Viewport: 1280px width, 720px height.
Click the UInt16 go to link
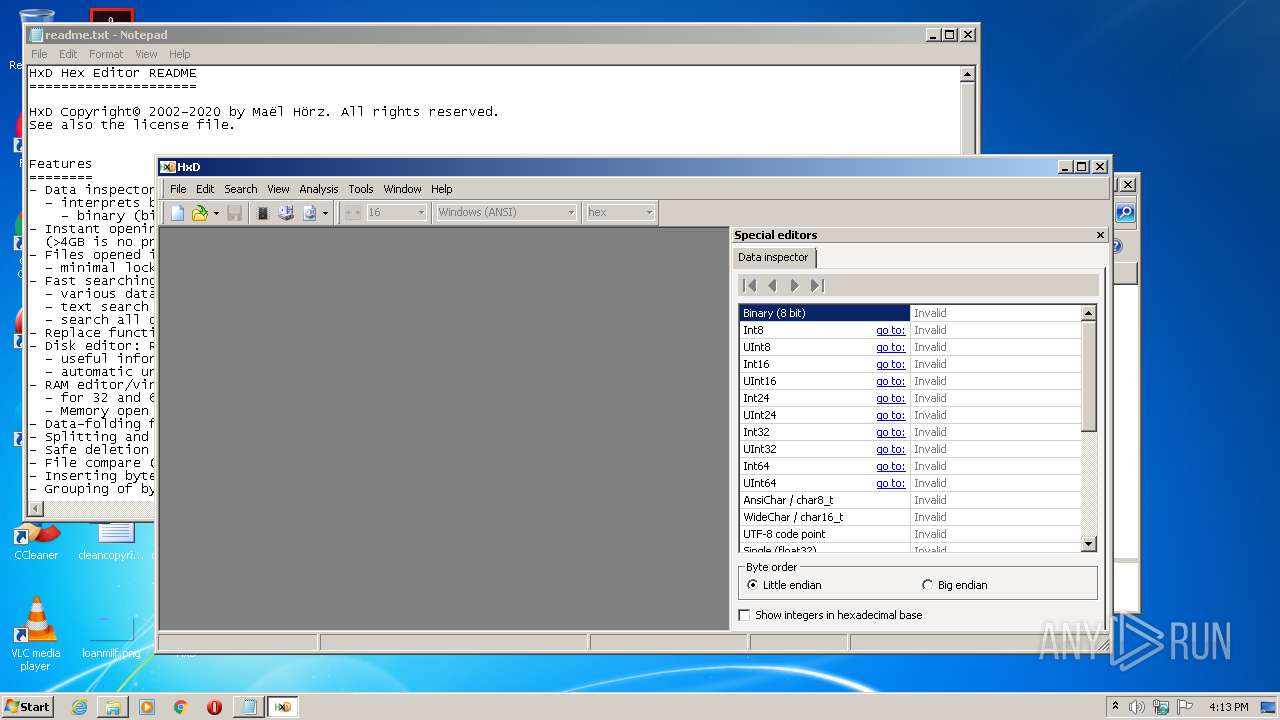(890, 381)
